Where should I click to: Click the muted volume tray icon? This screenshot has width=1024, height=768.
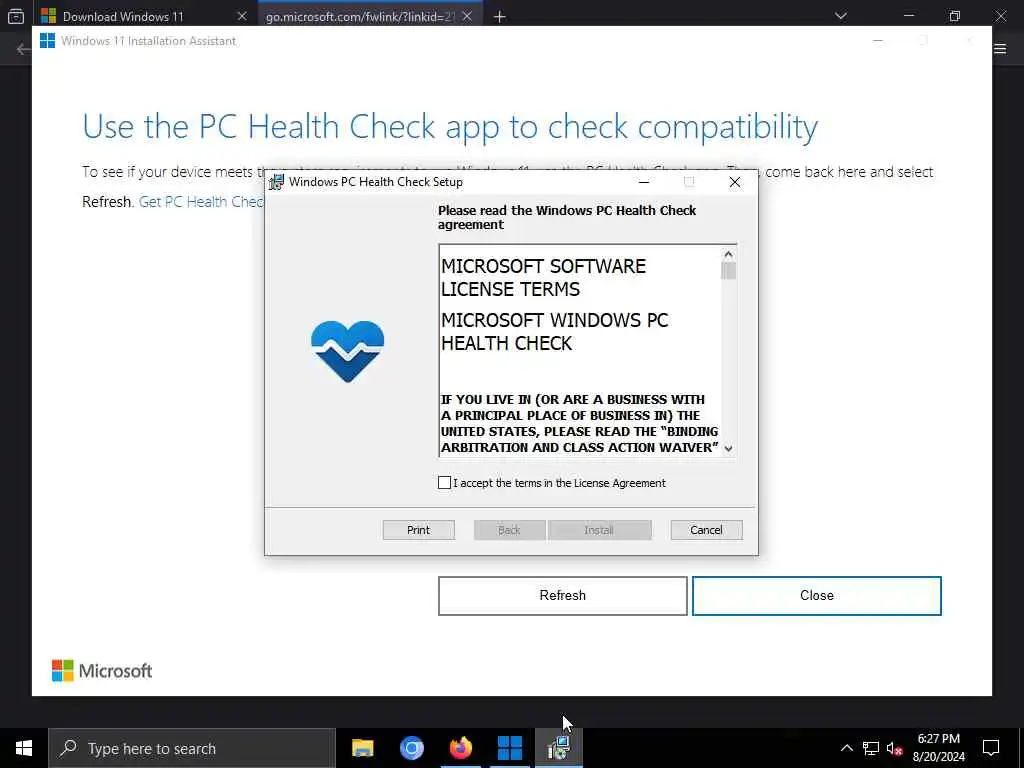(894, 748)
